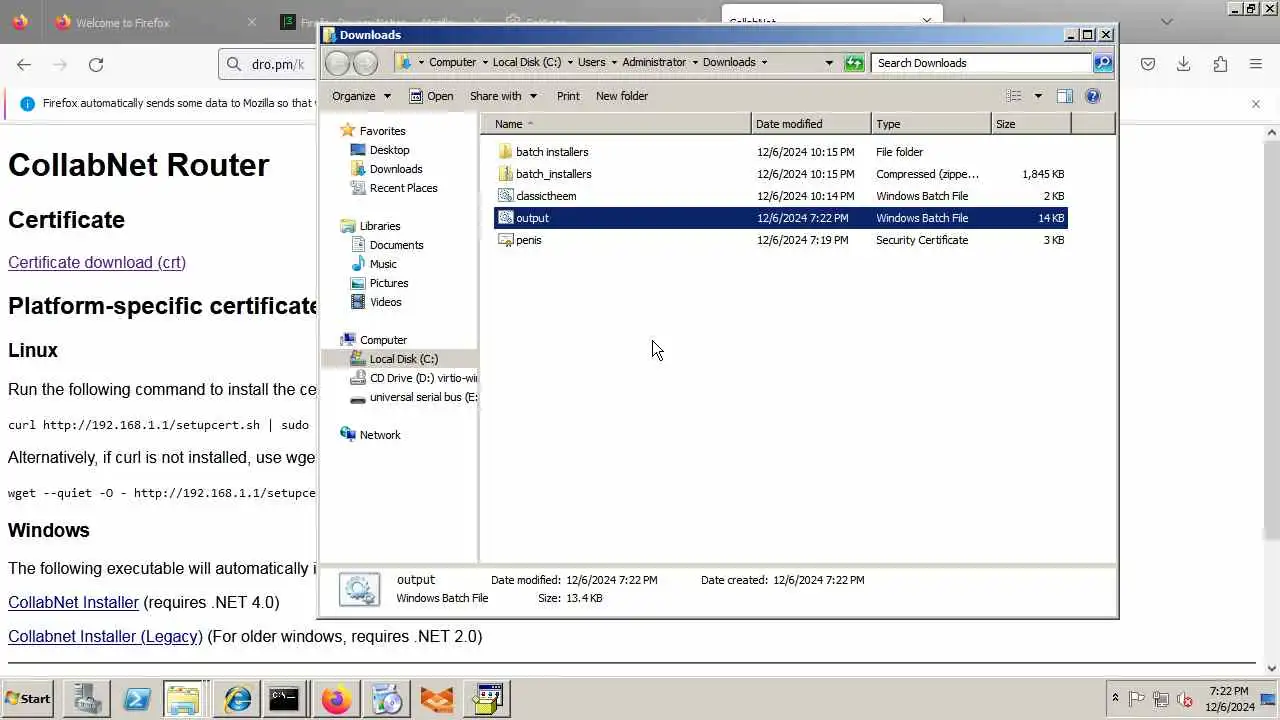
Task: Sort files by the Type column
Action: coord(931,124)
